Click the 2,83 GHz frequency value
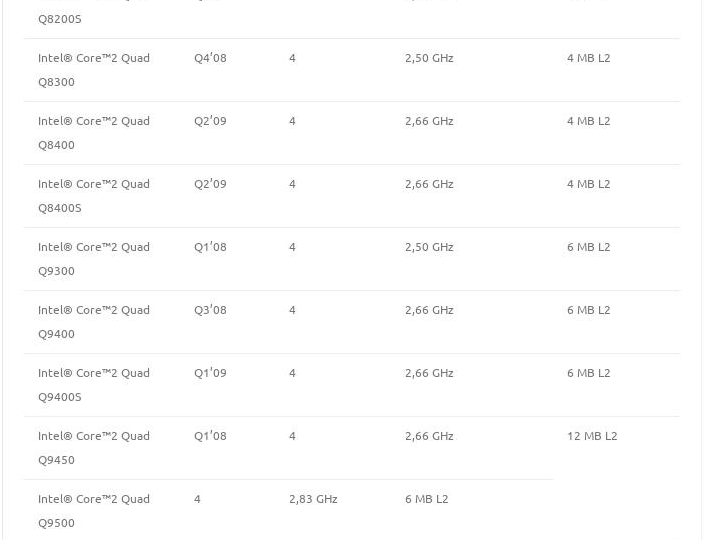Image resolution: width=708 pixels, height=540 pixels. point(313,499)
